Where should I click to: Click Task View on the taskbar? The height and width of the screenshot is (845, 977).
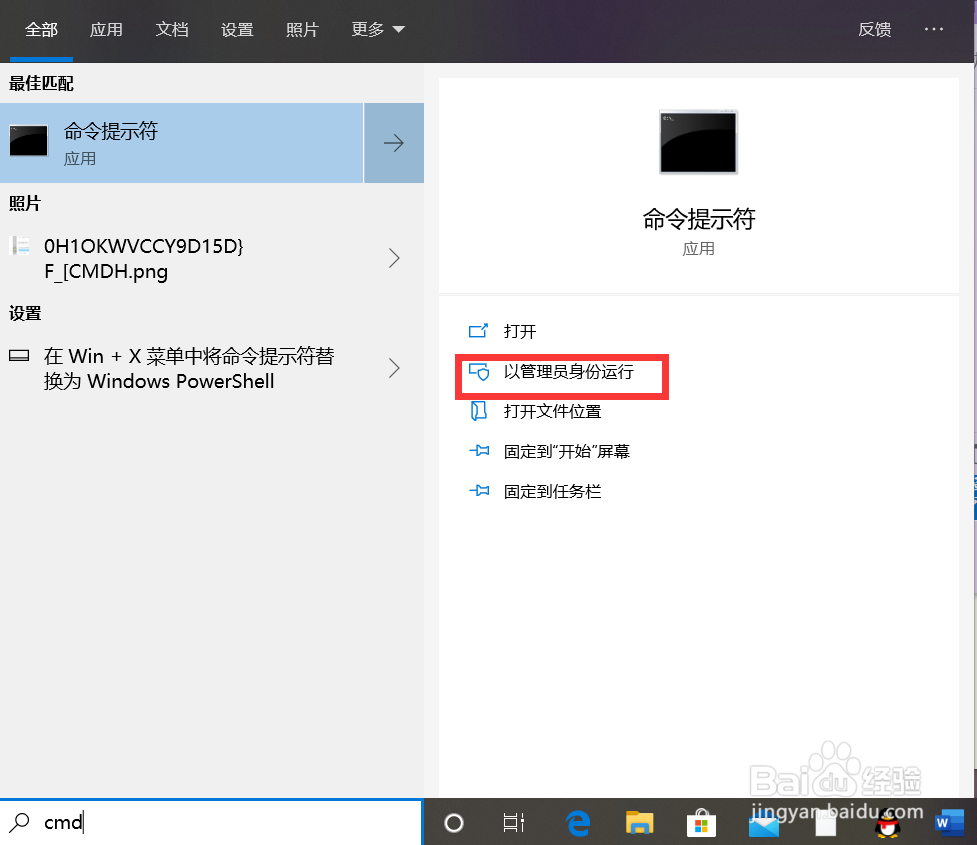pyautogui.click(x=514, y=822)
